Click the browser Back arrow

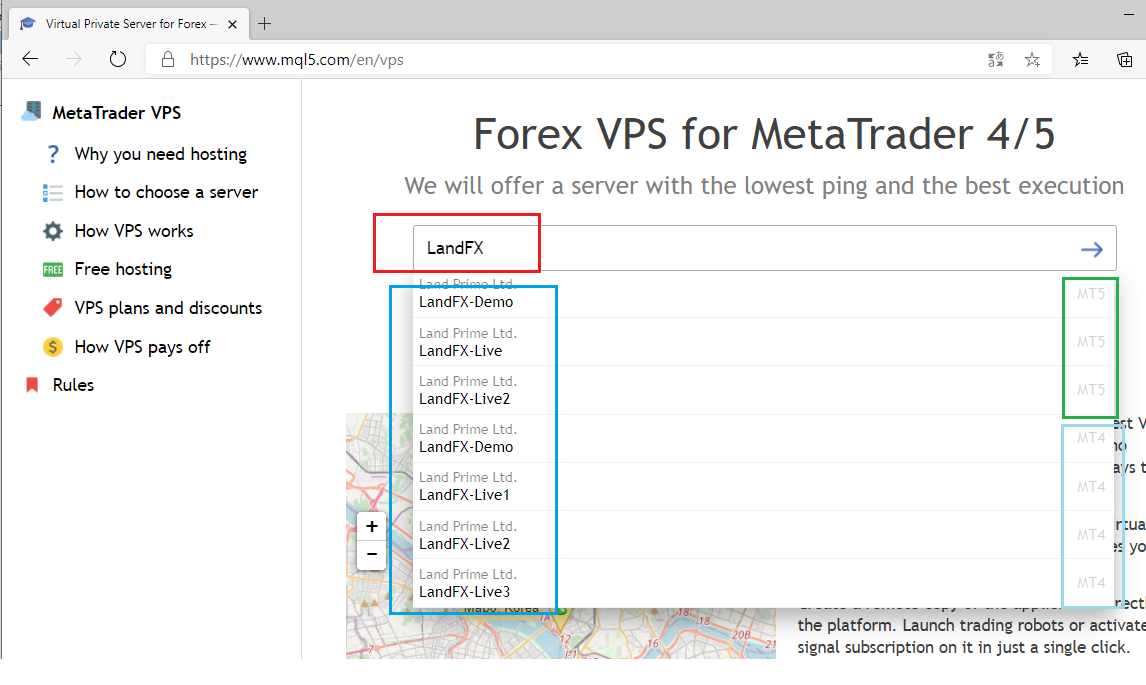[x=30, y=59]
